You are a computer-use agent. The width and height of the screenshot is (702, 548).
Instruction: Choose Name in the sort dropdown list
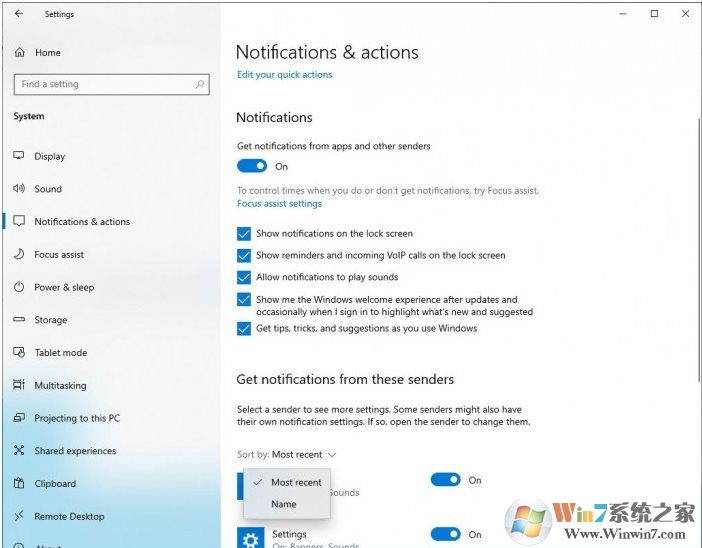284,504
